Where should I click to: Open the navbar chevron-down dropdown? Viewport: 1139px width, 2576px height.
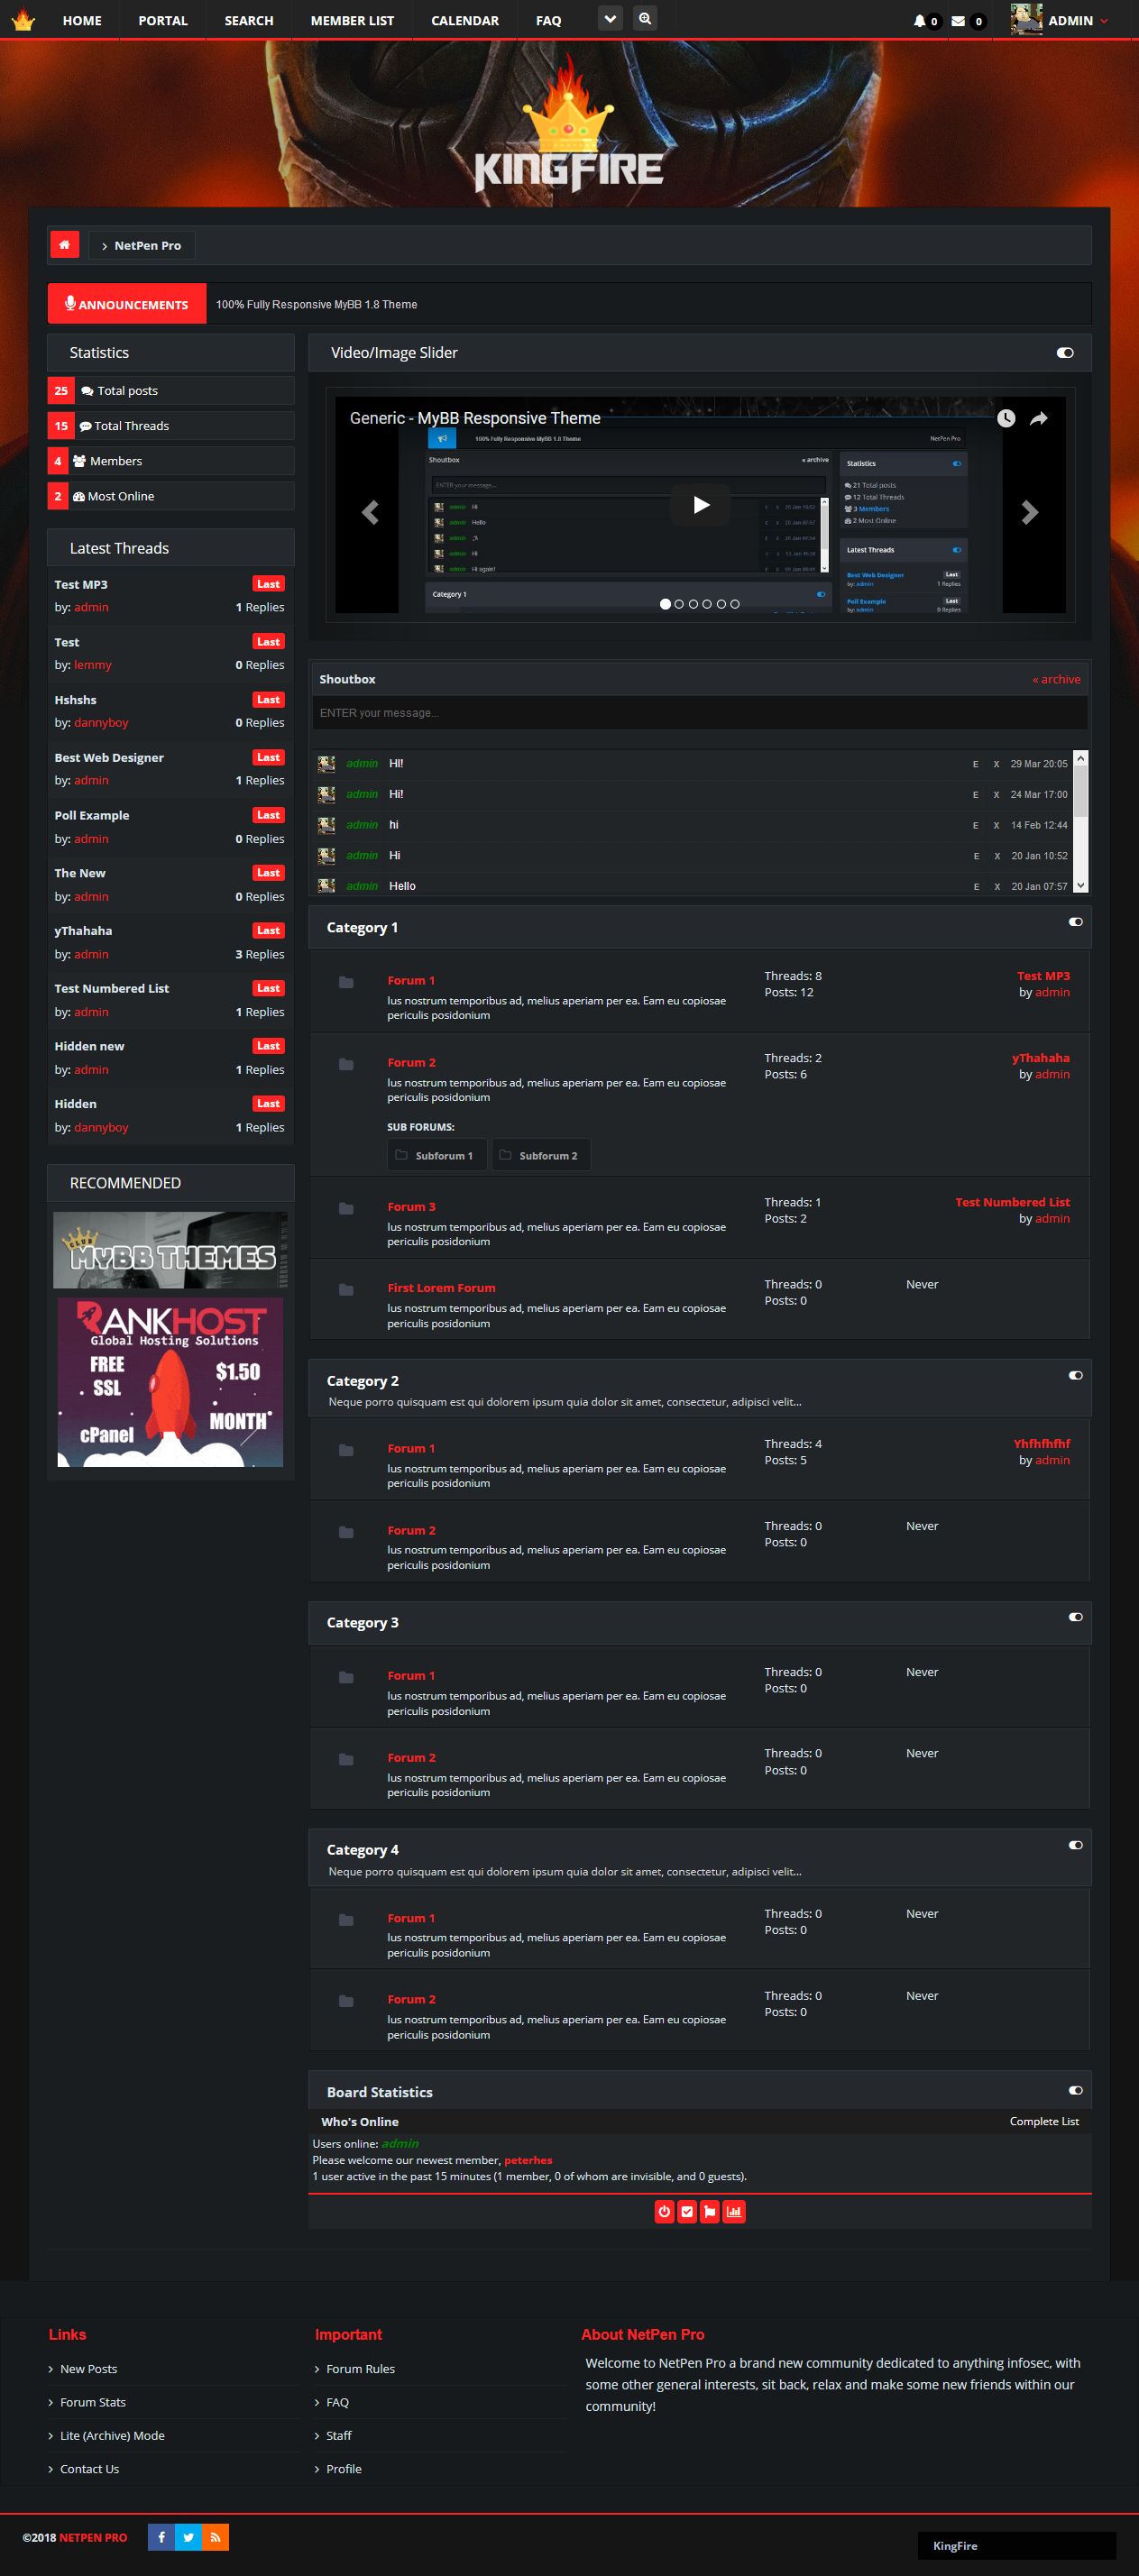coord(610,18)
